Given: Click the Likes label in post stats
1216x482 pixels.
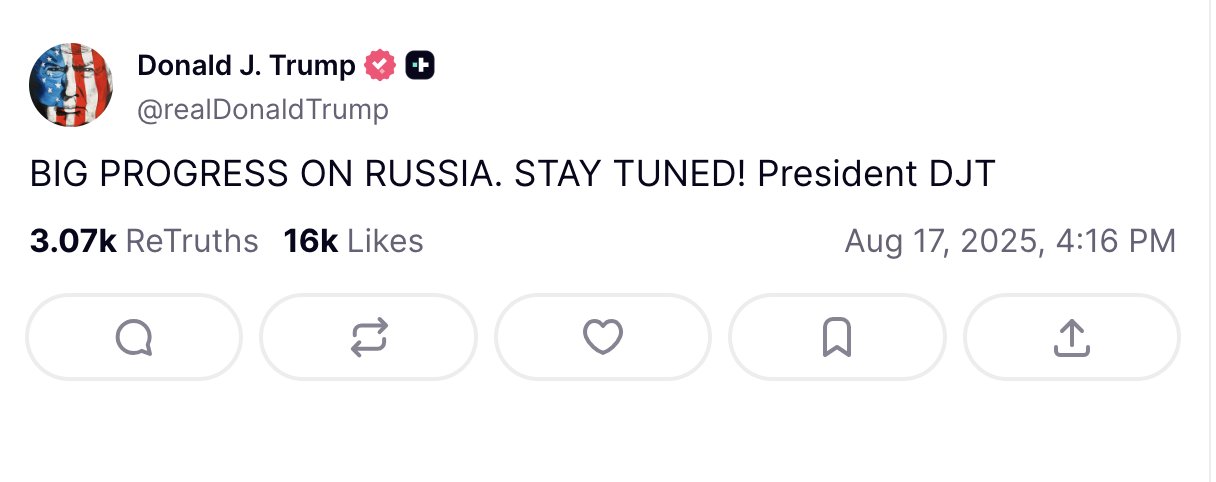Looking at the screenshot, I should [x=385, y=241].
